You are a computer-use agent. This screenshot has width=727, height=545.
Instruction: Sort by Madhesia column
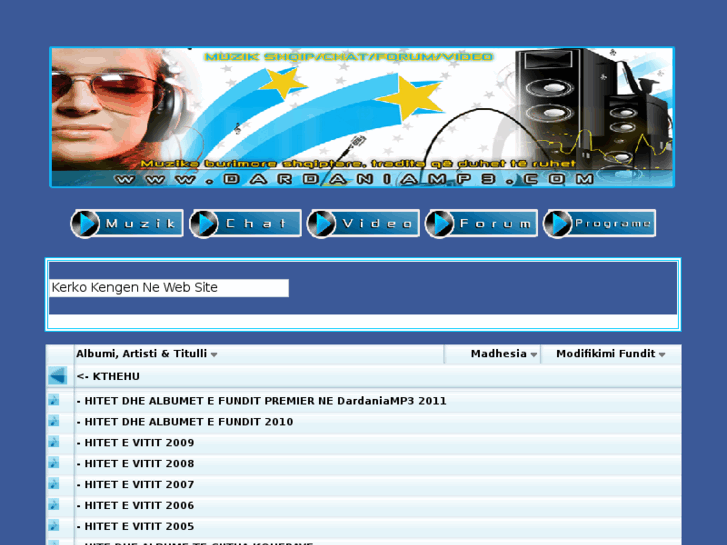504,354
